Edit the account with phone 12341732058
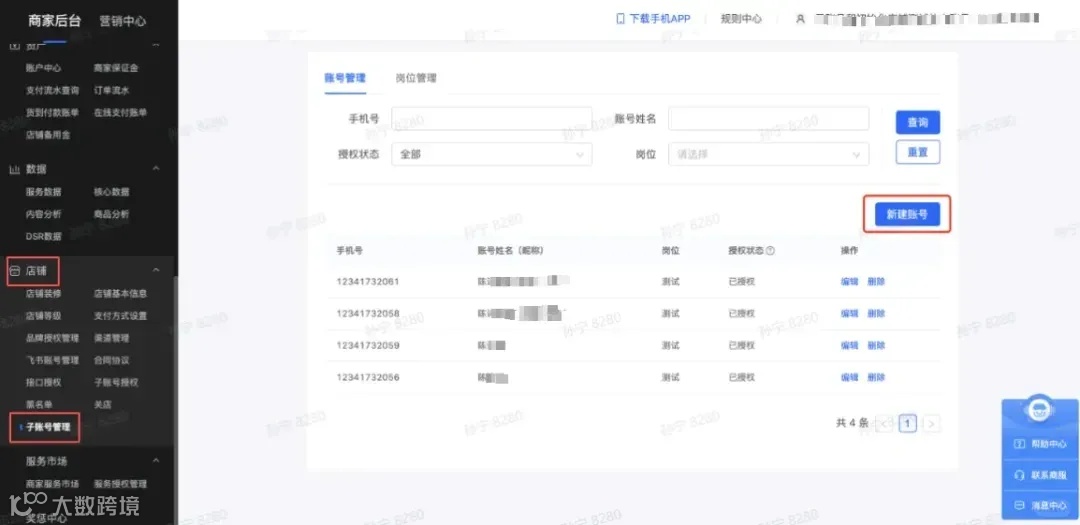Viewport: 1080px width, 525px height. [x=849, y=313]
